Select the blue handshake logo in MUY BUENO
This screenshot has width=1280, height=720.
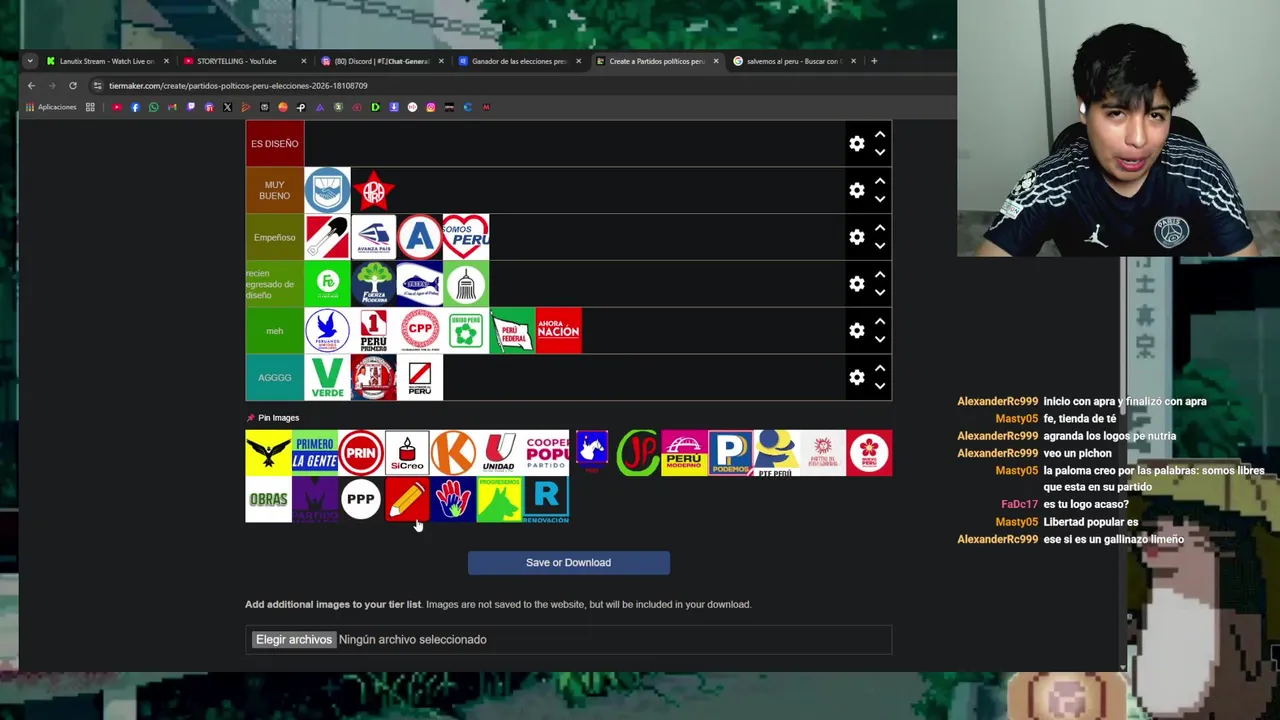327,190
